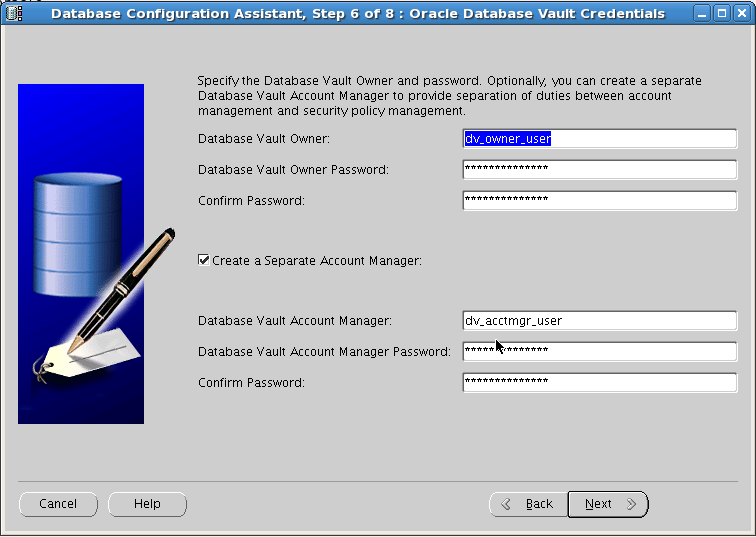Viewport: 756px width, 537px height.
Task: Click the Database Vault Owner Password field
Action: coord(599,170)
